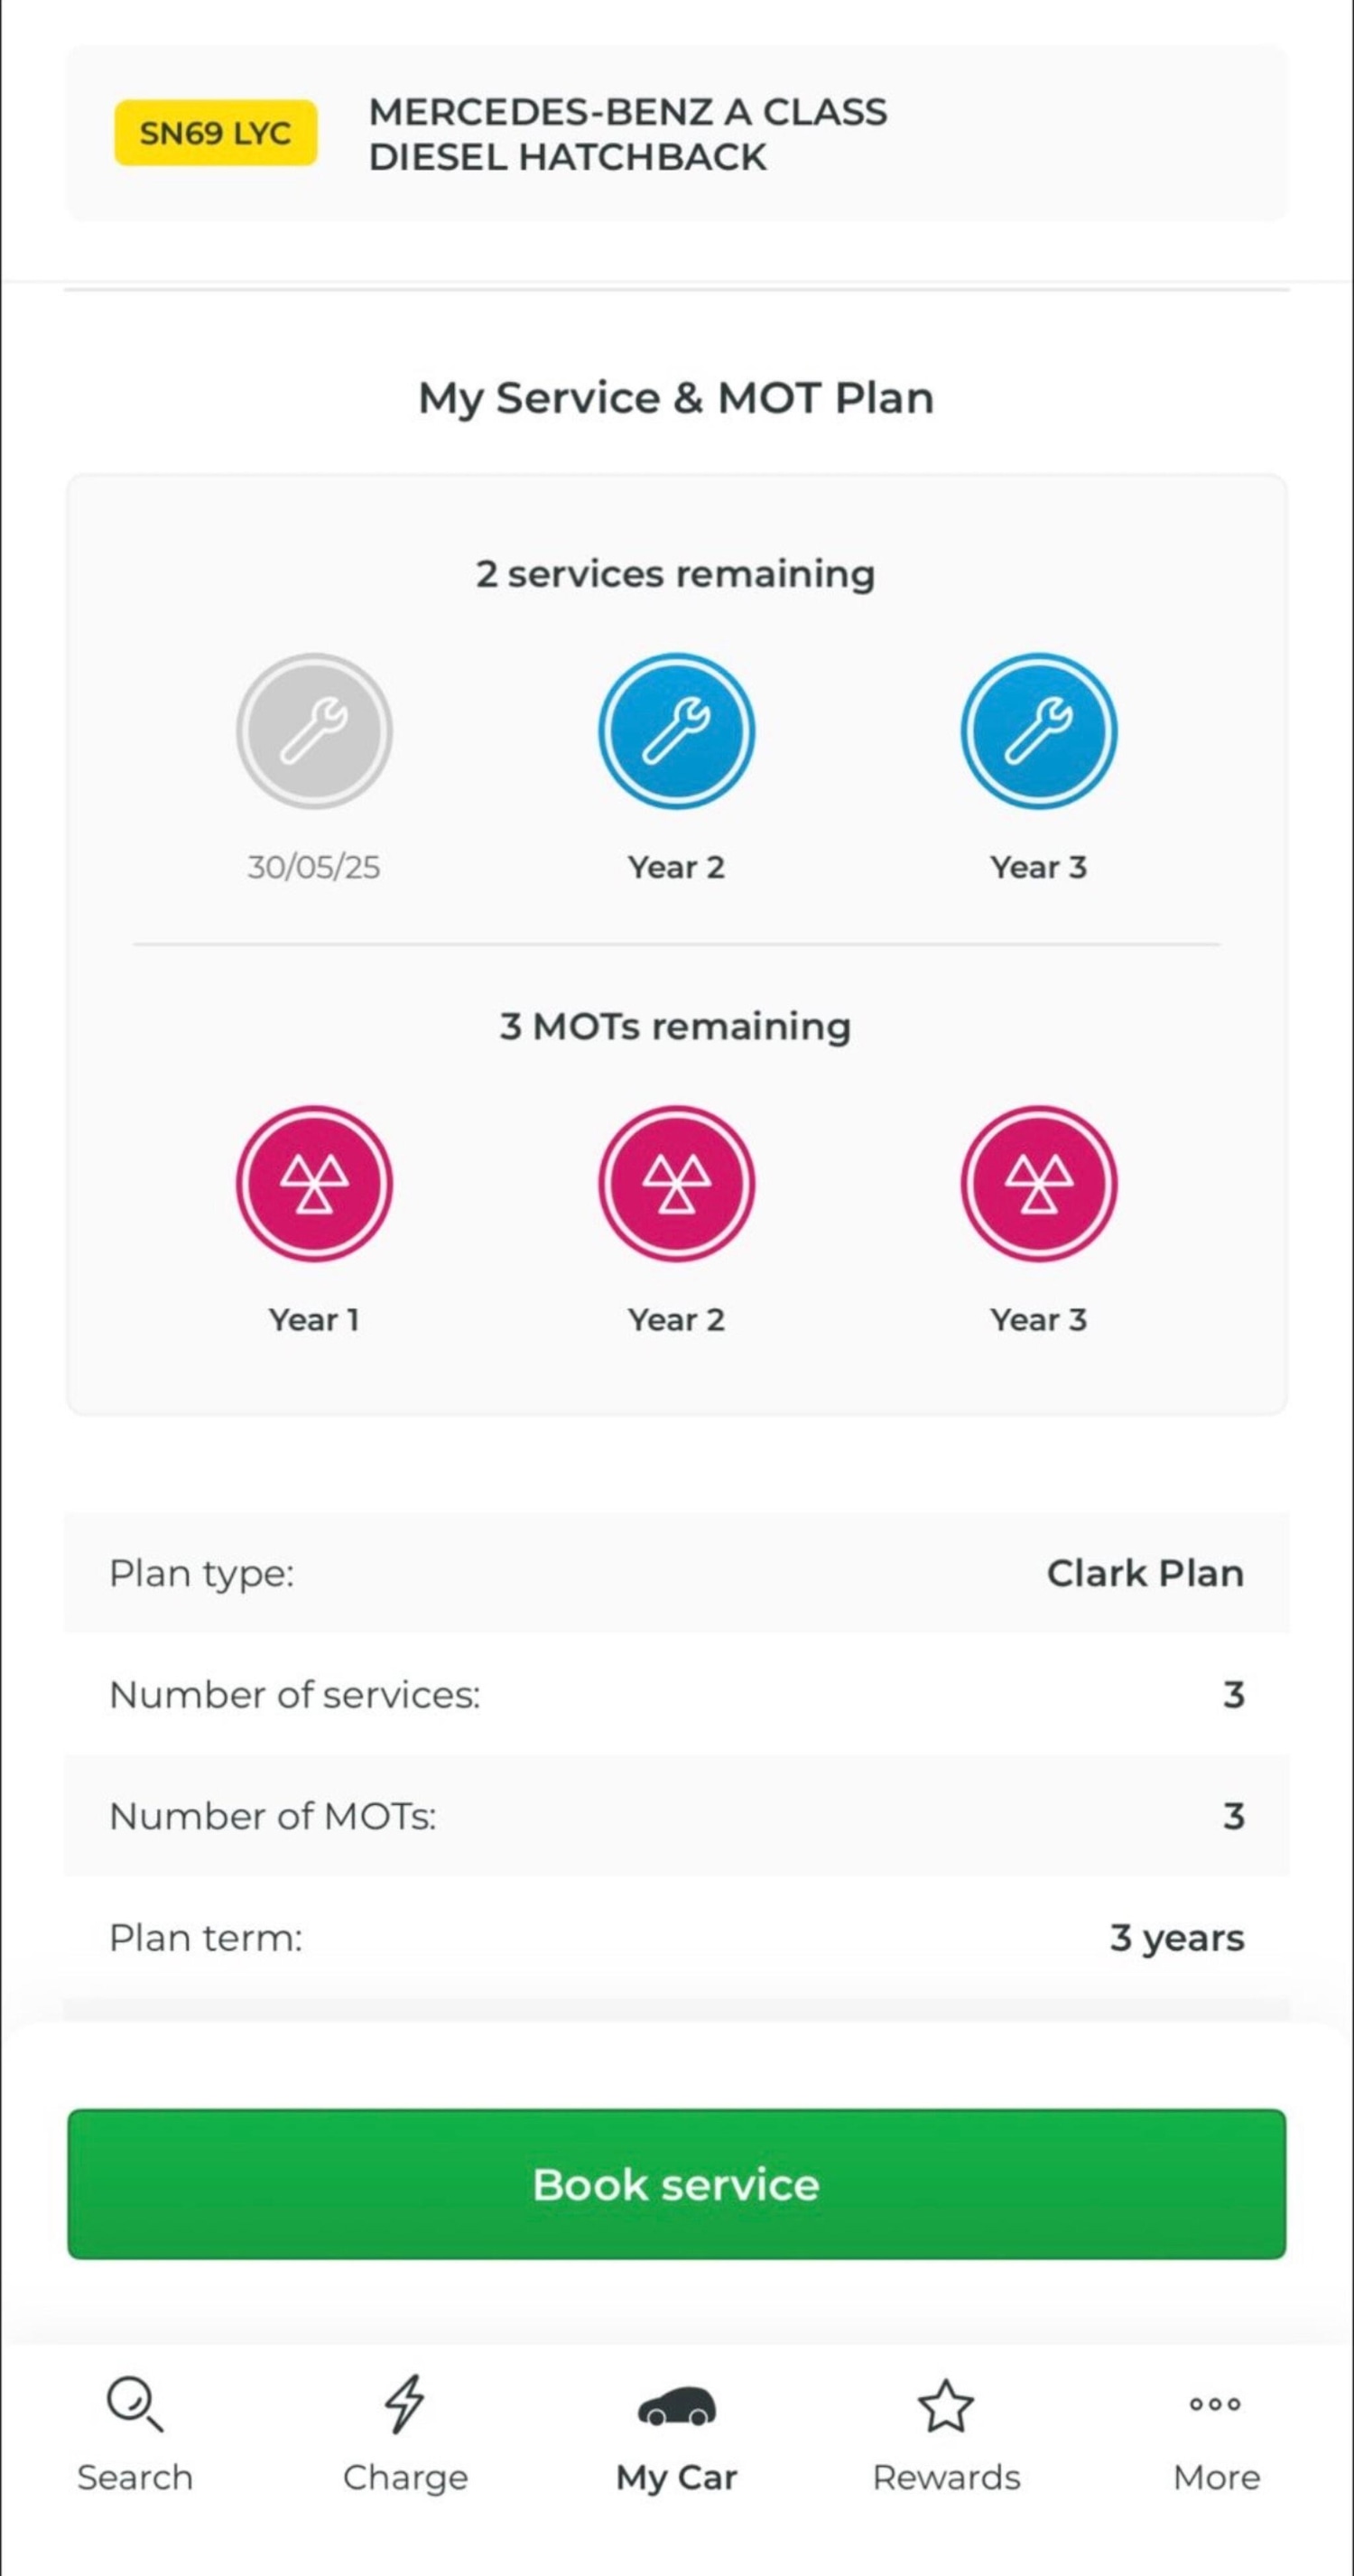Tap the Mercedes-Benz A Class vehicle name
Screen dimensions: 1354x2576
[627, 134]
